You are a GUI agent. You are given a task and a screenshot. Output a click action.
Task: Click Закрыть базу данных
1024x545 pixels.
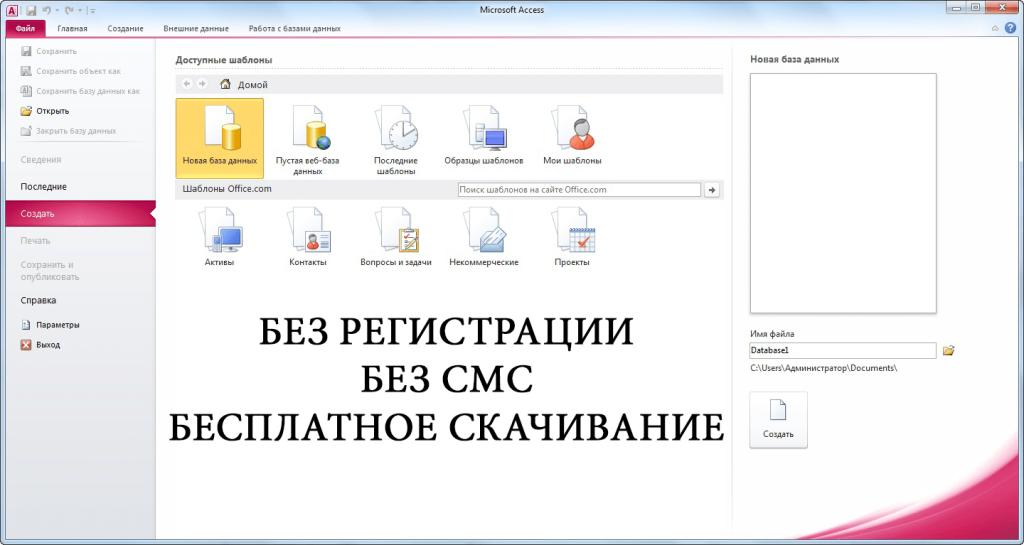tap(69, 131)
